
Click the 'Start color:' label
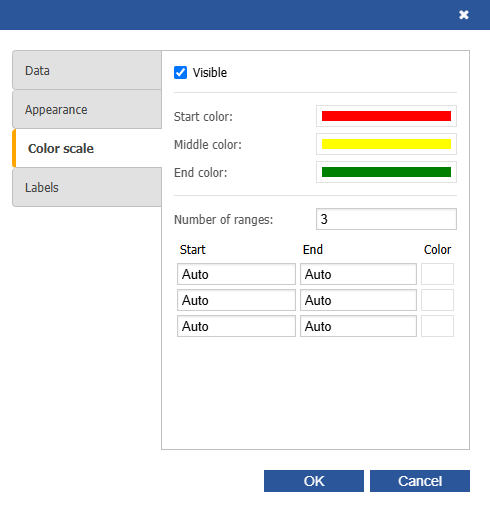(x=203, y=117)
